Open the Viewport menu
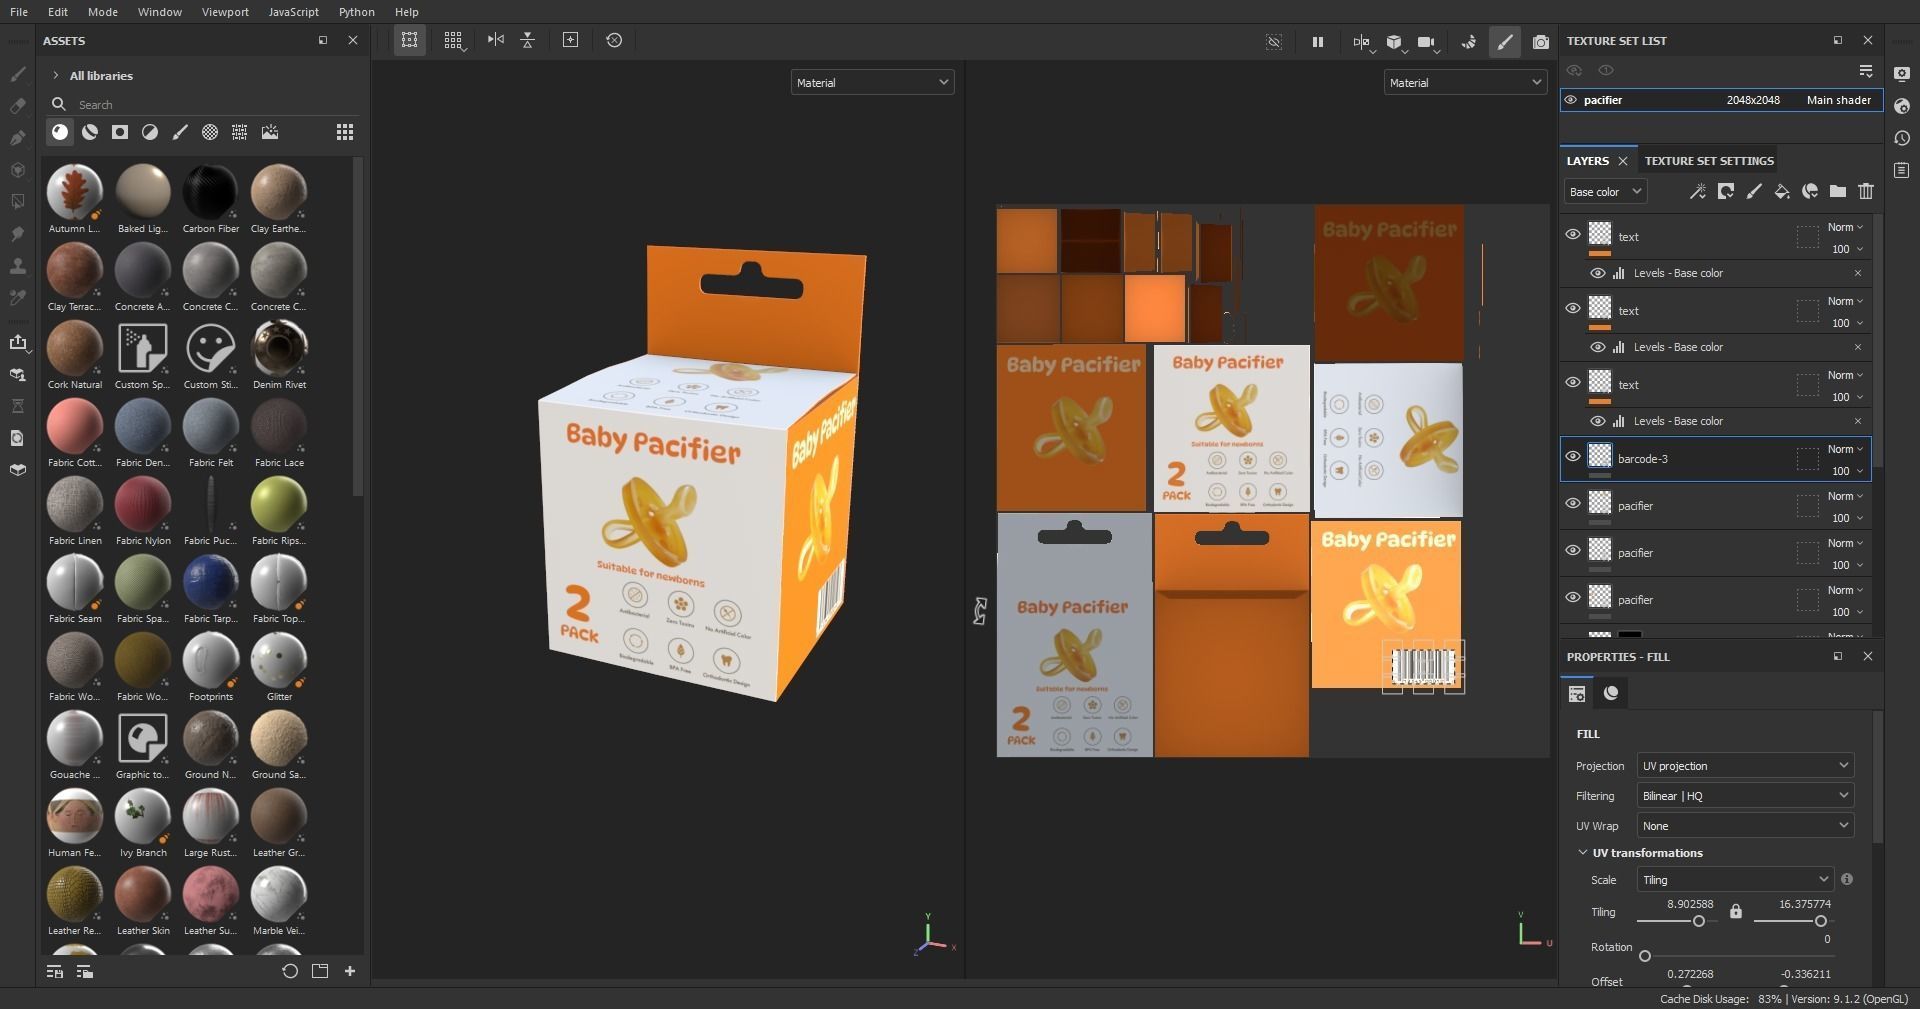This screenshot has height=1009, width=1920. coord(225,12)
